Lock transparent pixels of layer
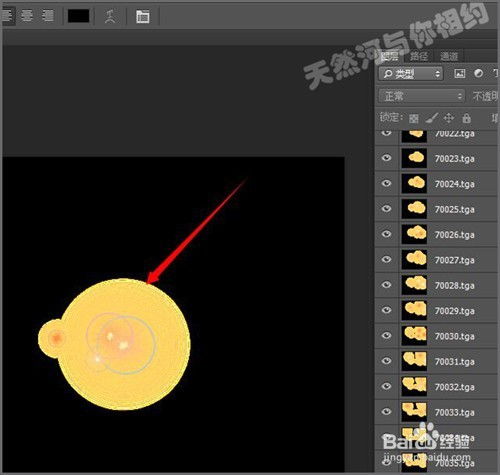Screen dimensions: 500x475 click(414, 118)
